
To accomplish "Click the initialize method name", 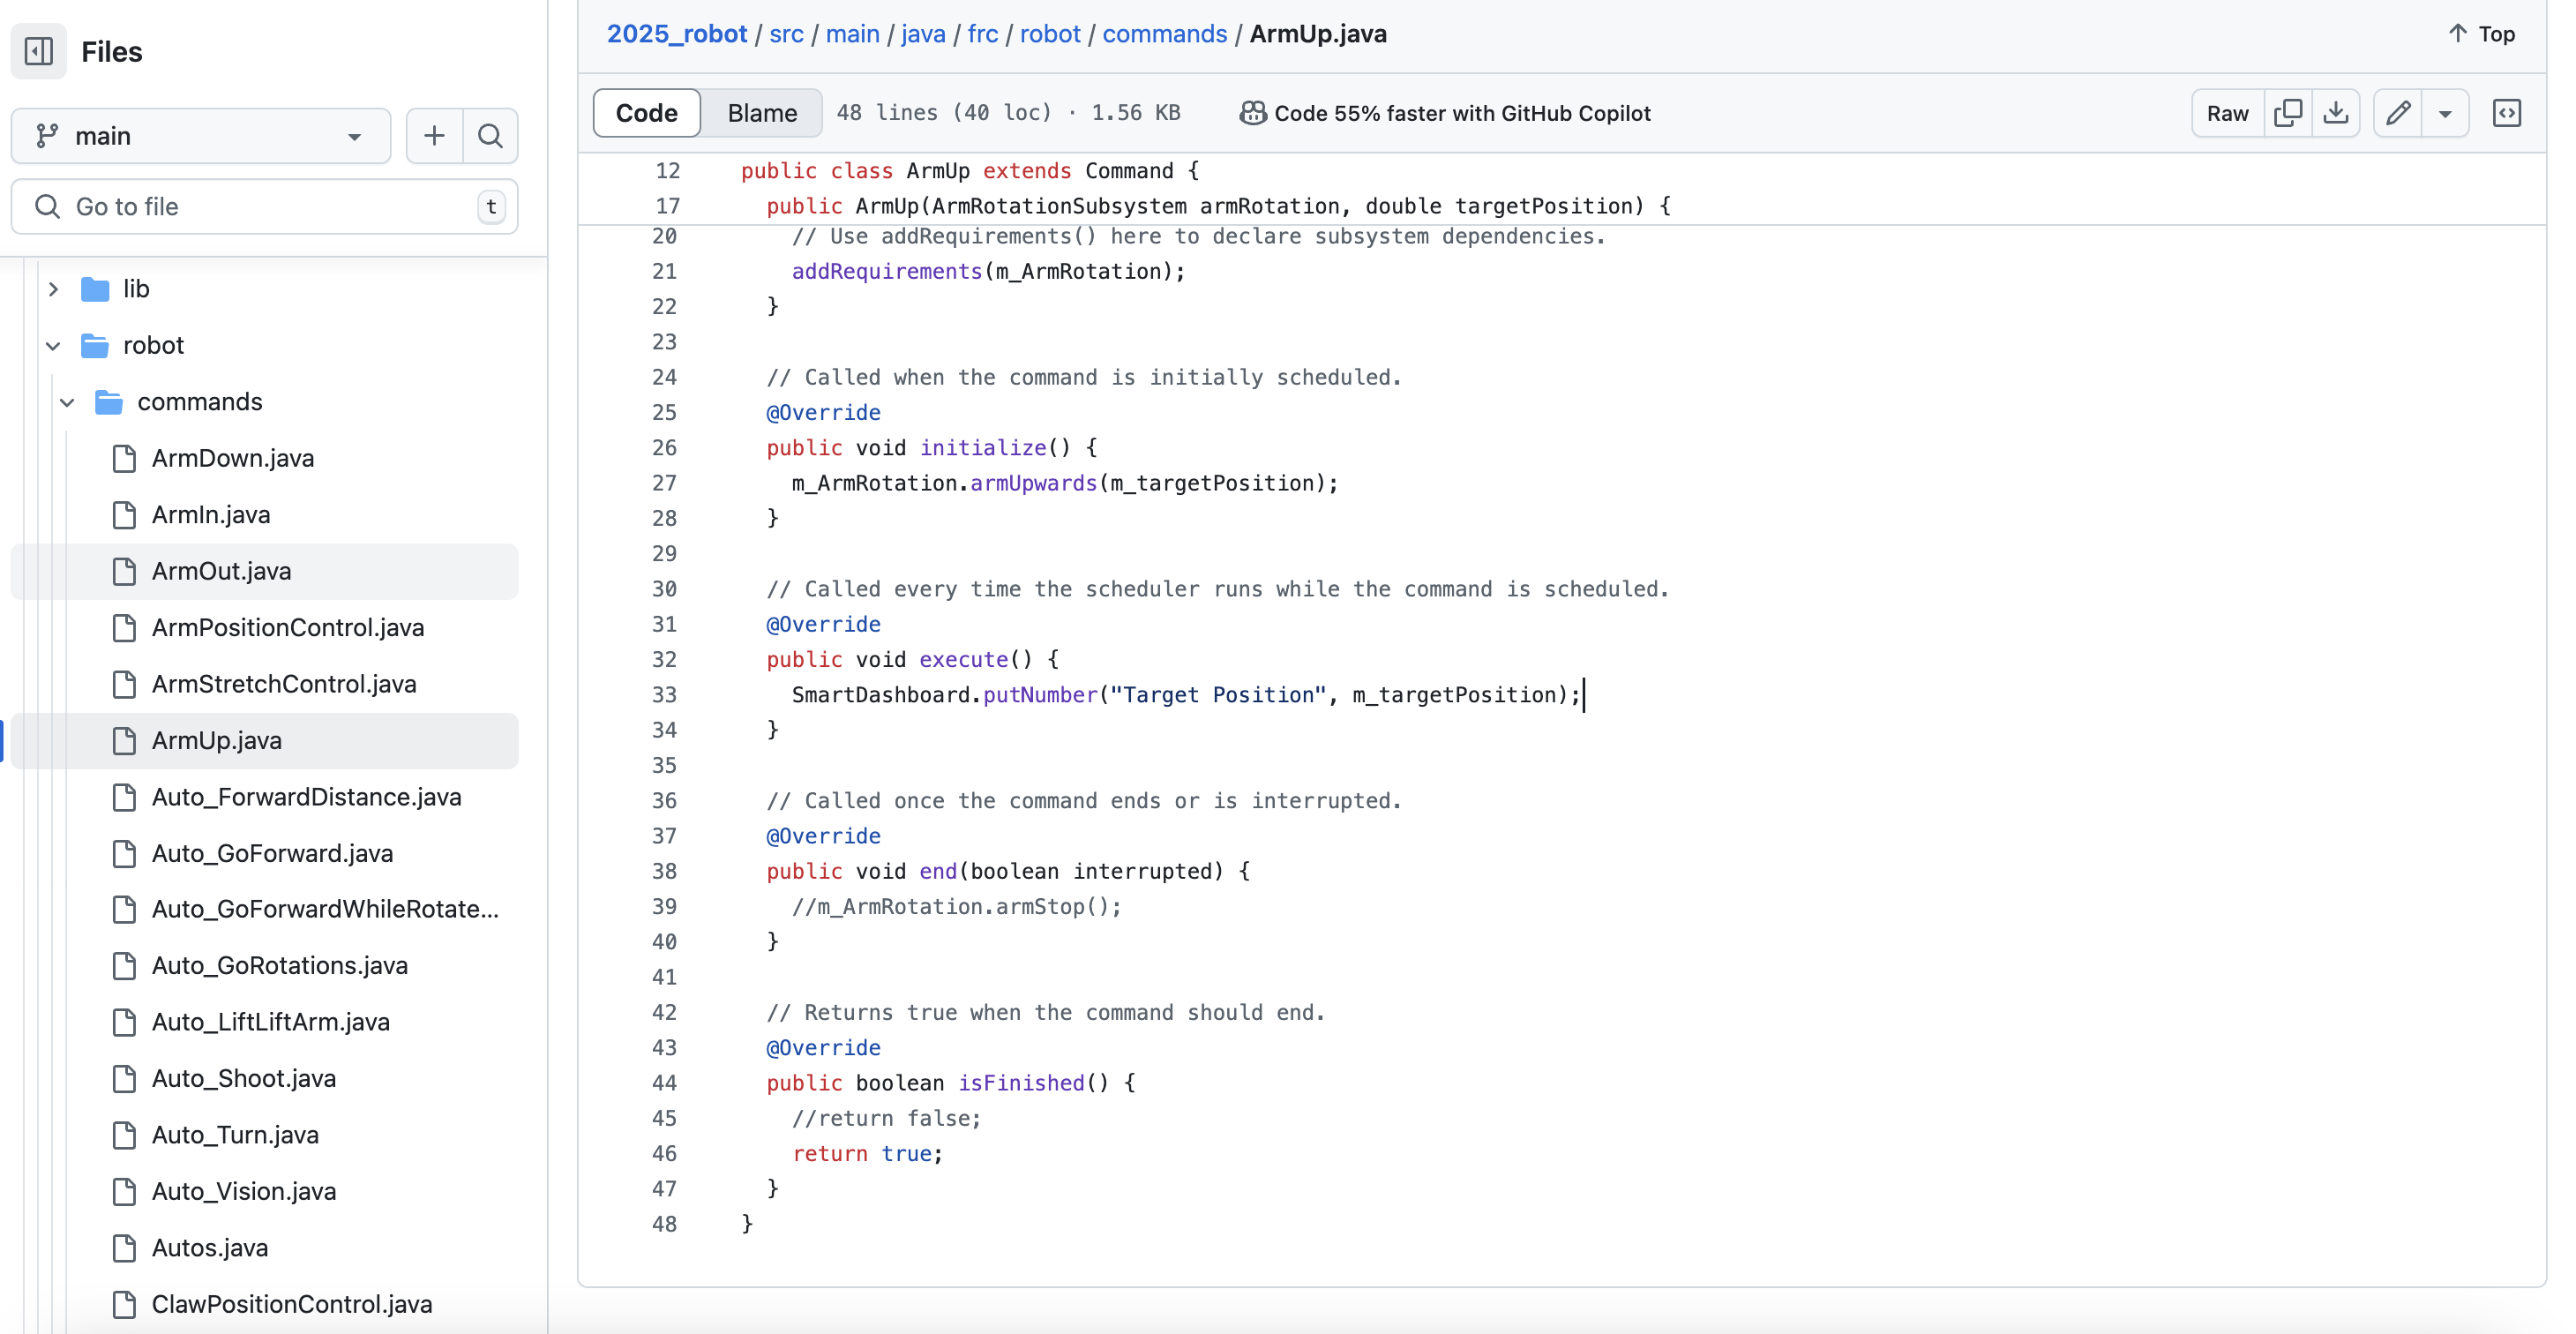I will (983, 448).
